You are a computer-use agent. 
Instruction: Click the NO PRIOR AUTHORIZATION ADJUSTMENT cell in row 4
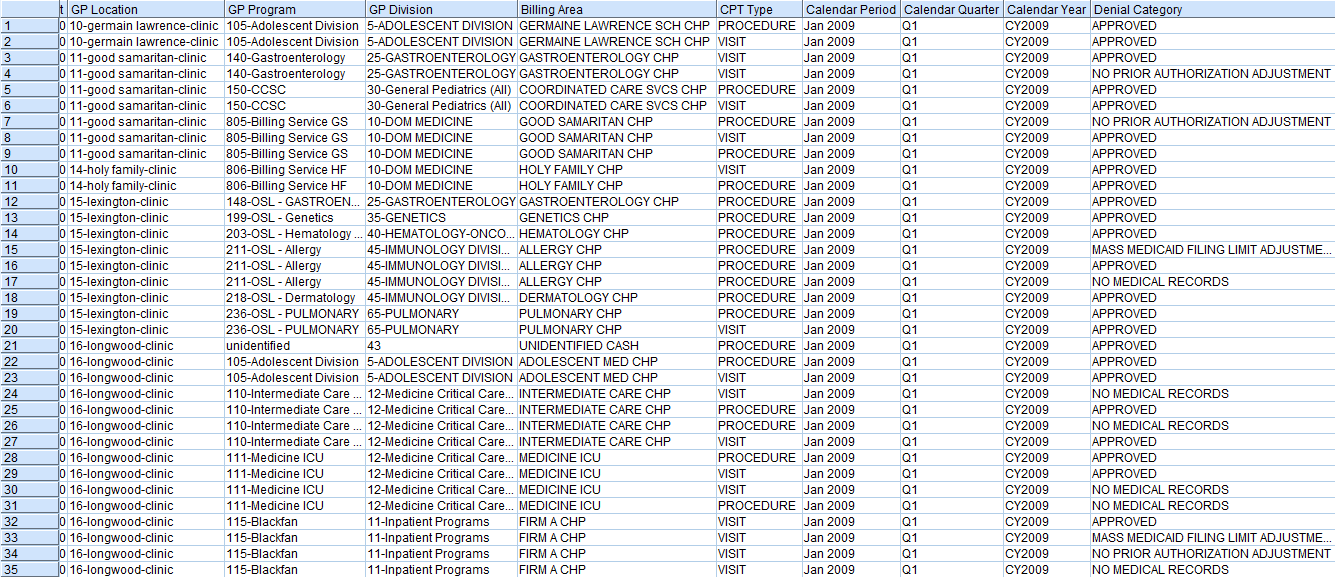[x=1200, y=74]
